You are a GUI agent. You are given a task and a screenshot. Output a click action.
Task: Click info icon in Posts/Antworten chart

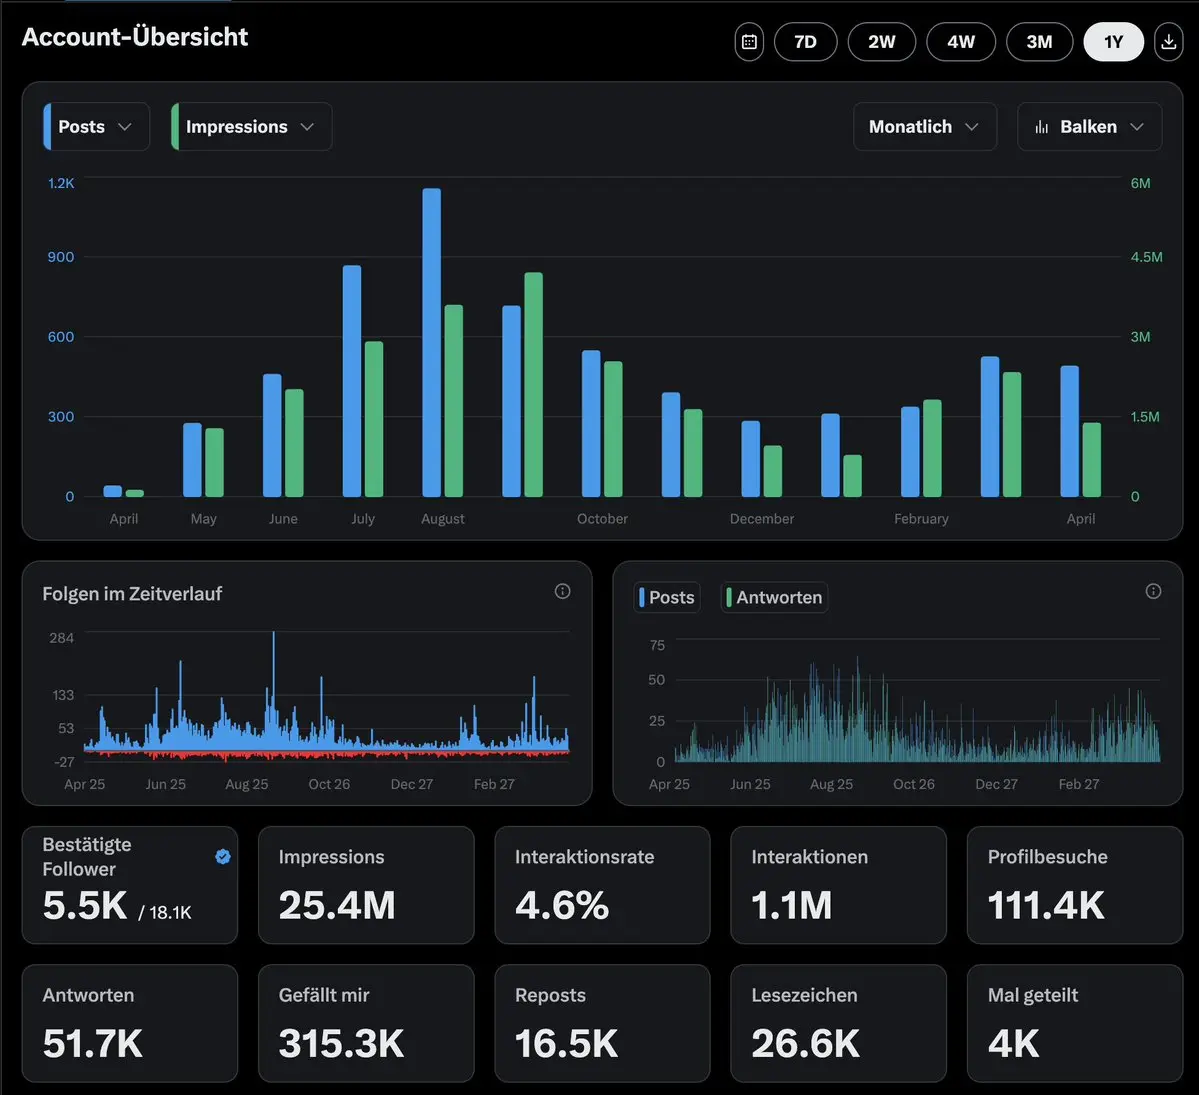coord(1153,591)
